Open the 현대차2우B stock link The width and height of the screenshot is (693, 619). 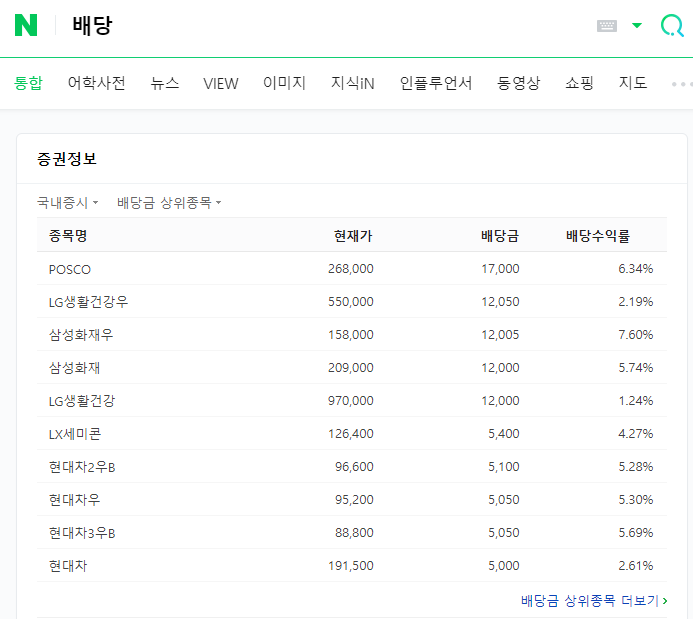tap(82, 467)
